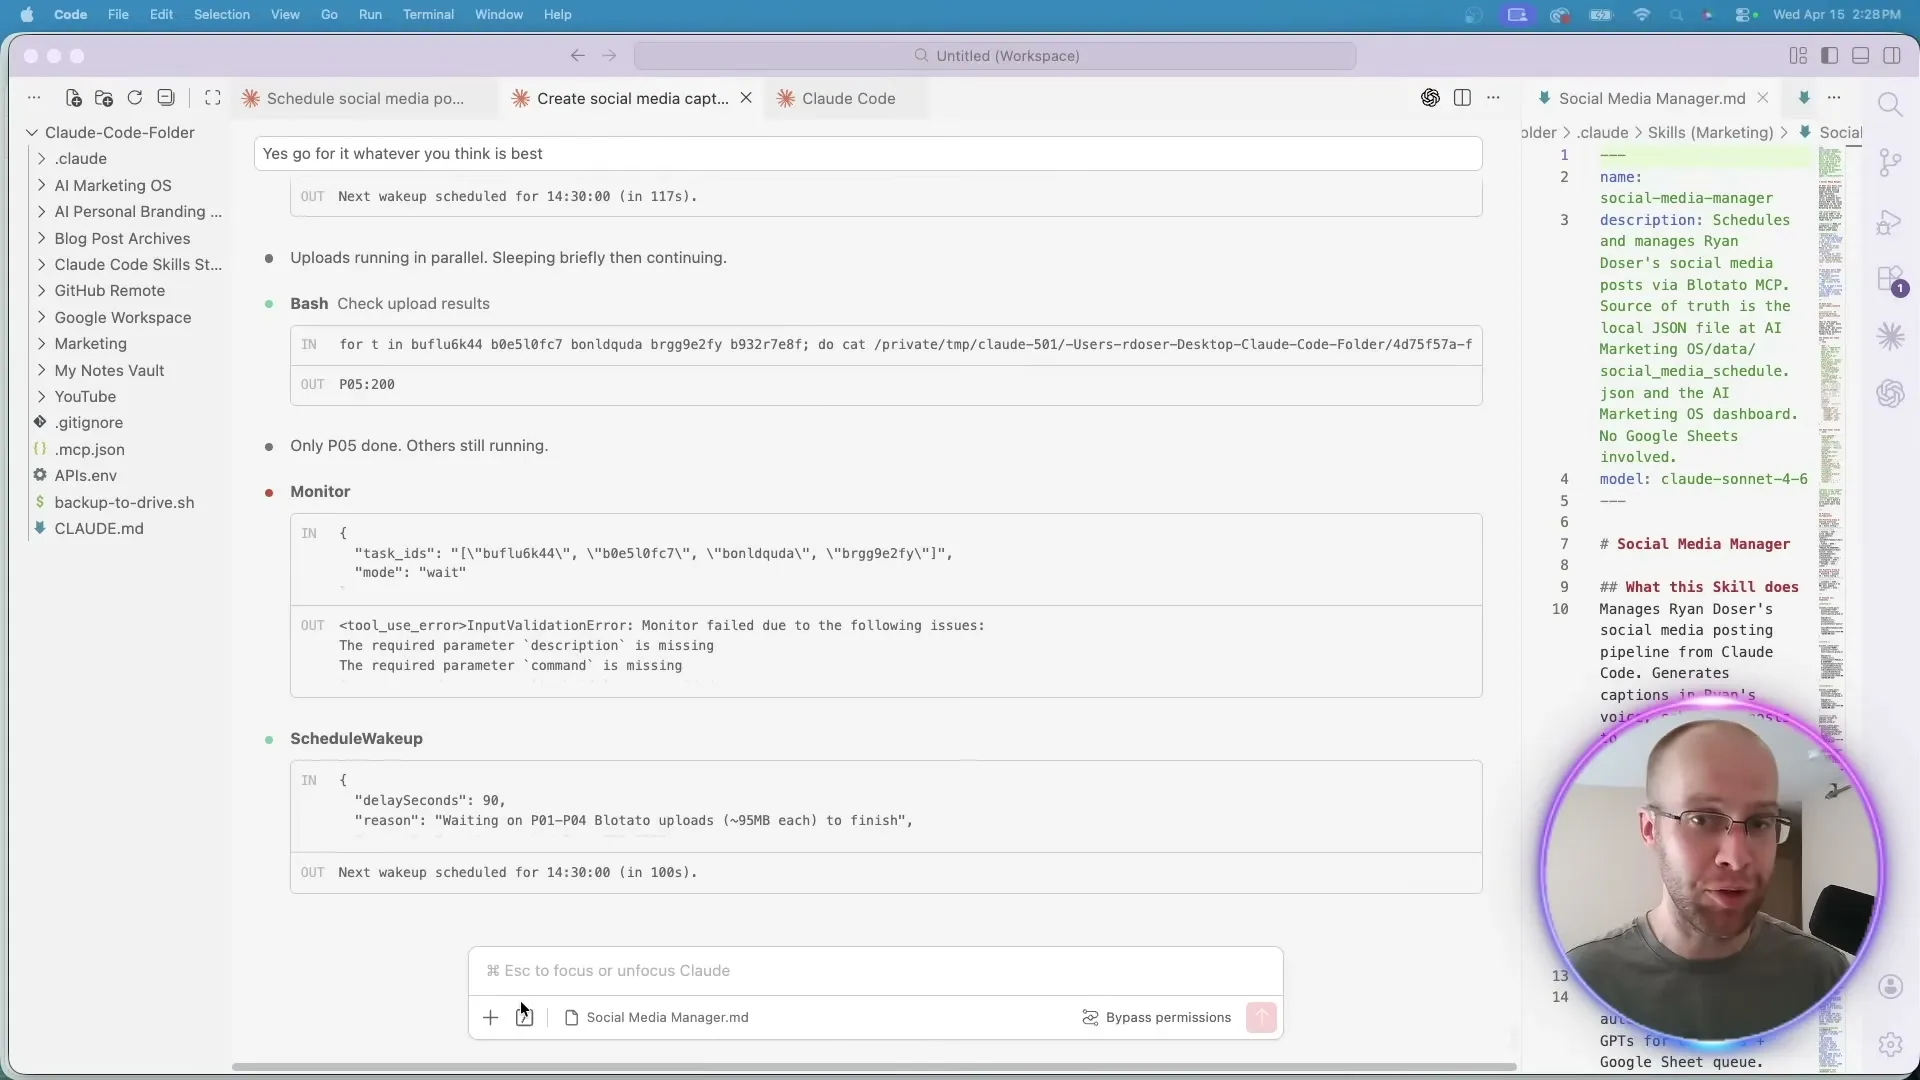
Task: Toggle the Bypass permissions mode
Action: [1156, 1017]
